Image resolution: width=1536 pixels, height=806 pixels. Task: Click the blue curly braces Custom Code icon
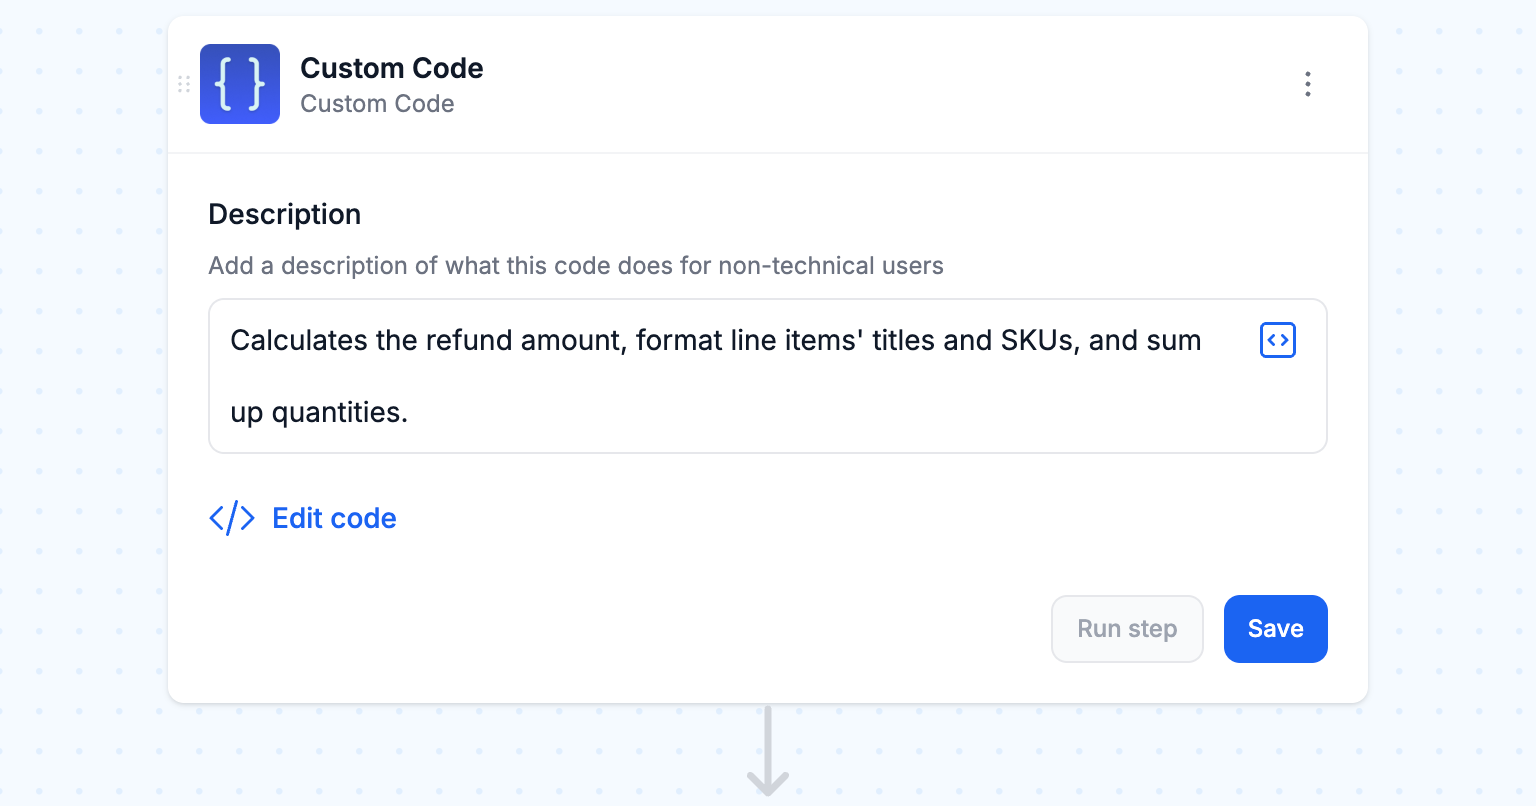[x=240, y=84]
